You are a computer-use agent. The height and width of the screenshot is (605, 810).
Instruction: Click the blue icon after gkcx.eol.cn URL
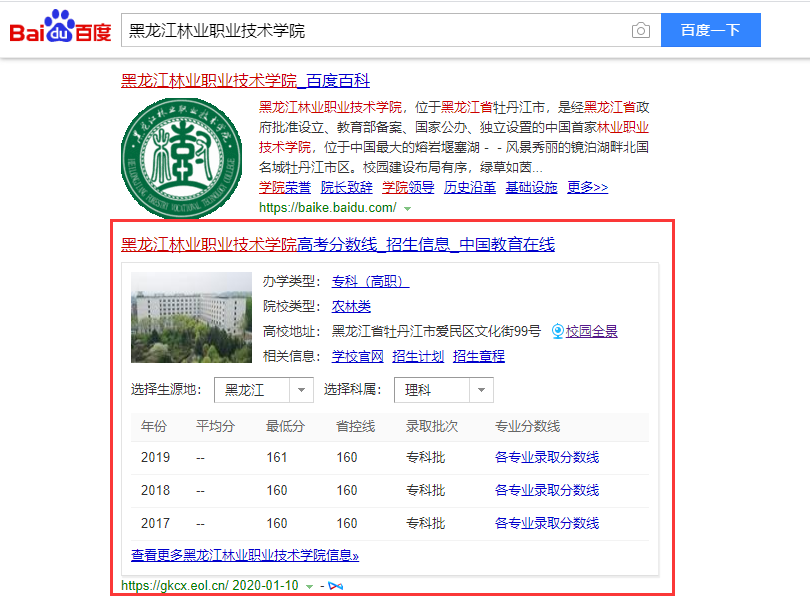336,586
